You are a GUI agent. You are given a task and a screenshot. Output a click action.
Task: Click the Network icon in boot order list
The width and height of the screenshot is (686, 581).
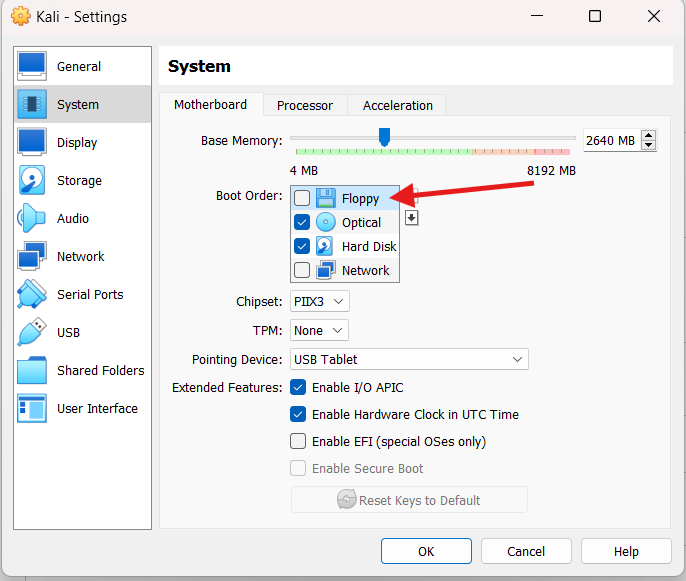click(326, 270)
